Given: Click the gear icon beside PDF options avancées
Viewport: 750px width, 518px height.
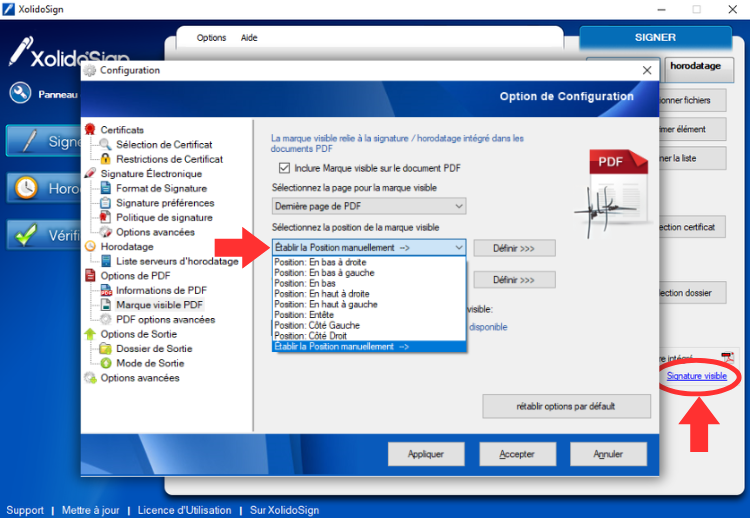Looking at the screenshot, I should 106,319.
